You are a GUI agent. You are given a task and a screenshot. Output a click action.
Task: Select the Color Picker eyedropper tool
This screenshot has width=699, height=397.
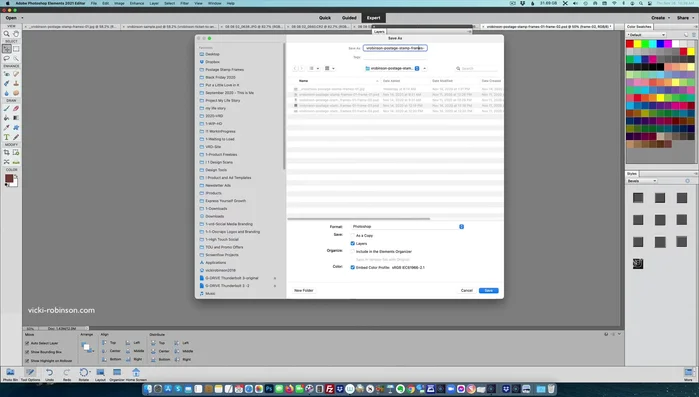[6, 128]
